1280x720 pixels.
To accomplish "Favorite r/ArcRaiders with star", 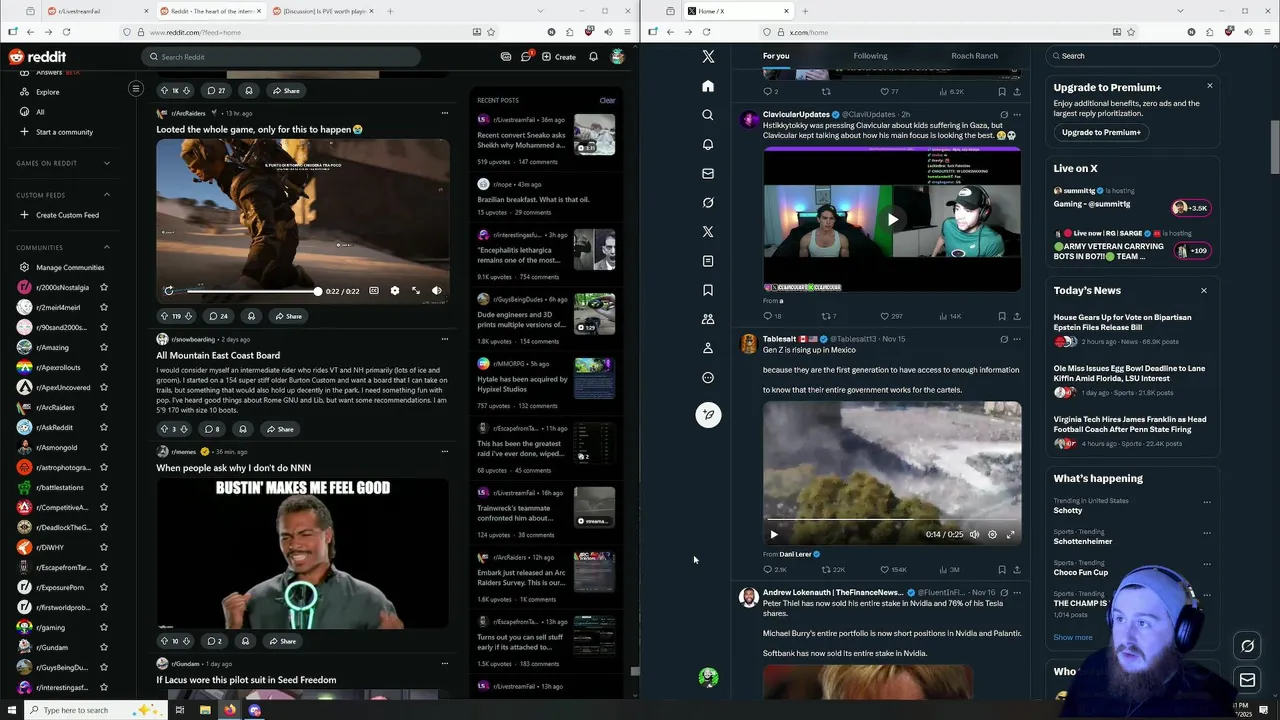I will pyautogui.click(x=103, y=407).
